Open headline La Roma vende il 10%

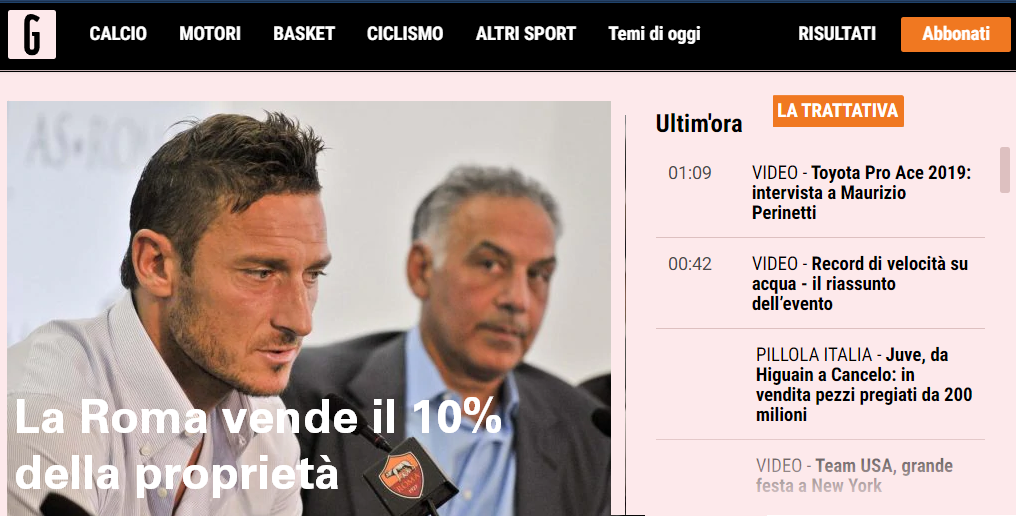(x=258, y=445)
